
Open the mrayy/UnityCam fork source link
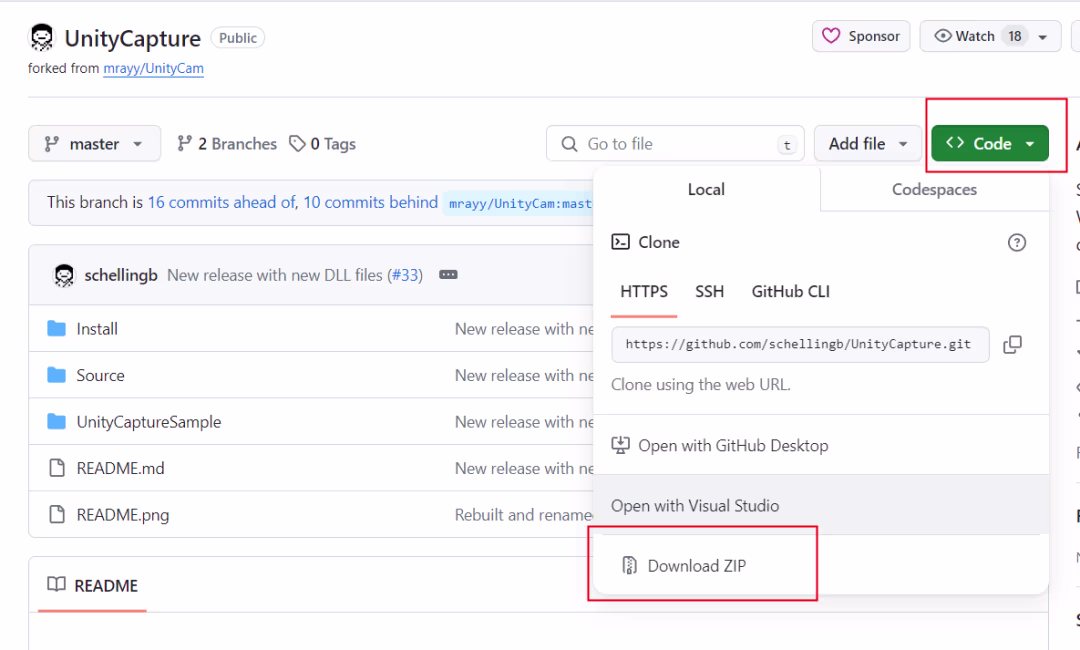(x=154, y=68)
